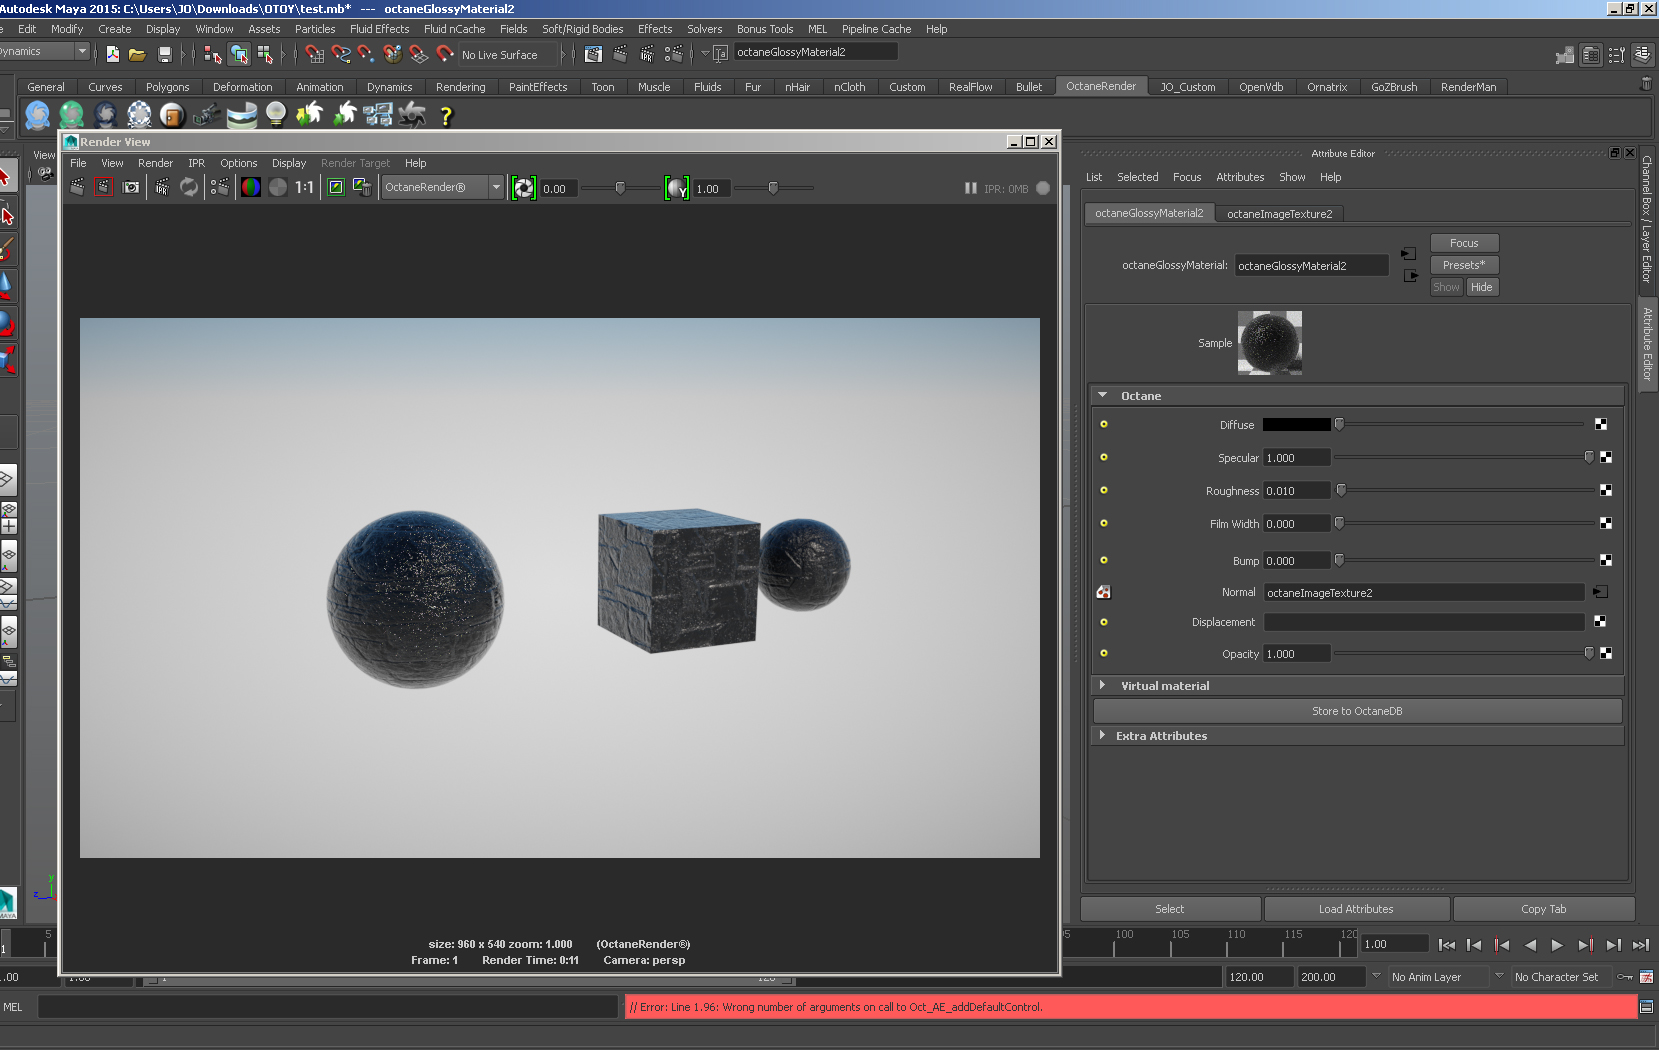Open the IPR menu in Render View

(x=196, y=163)
